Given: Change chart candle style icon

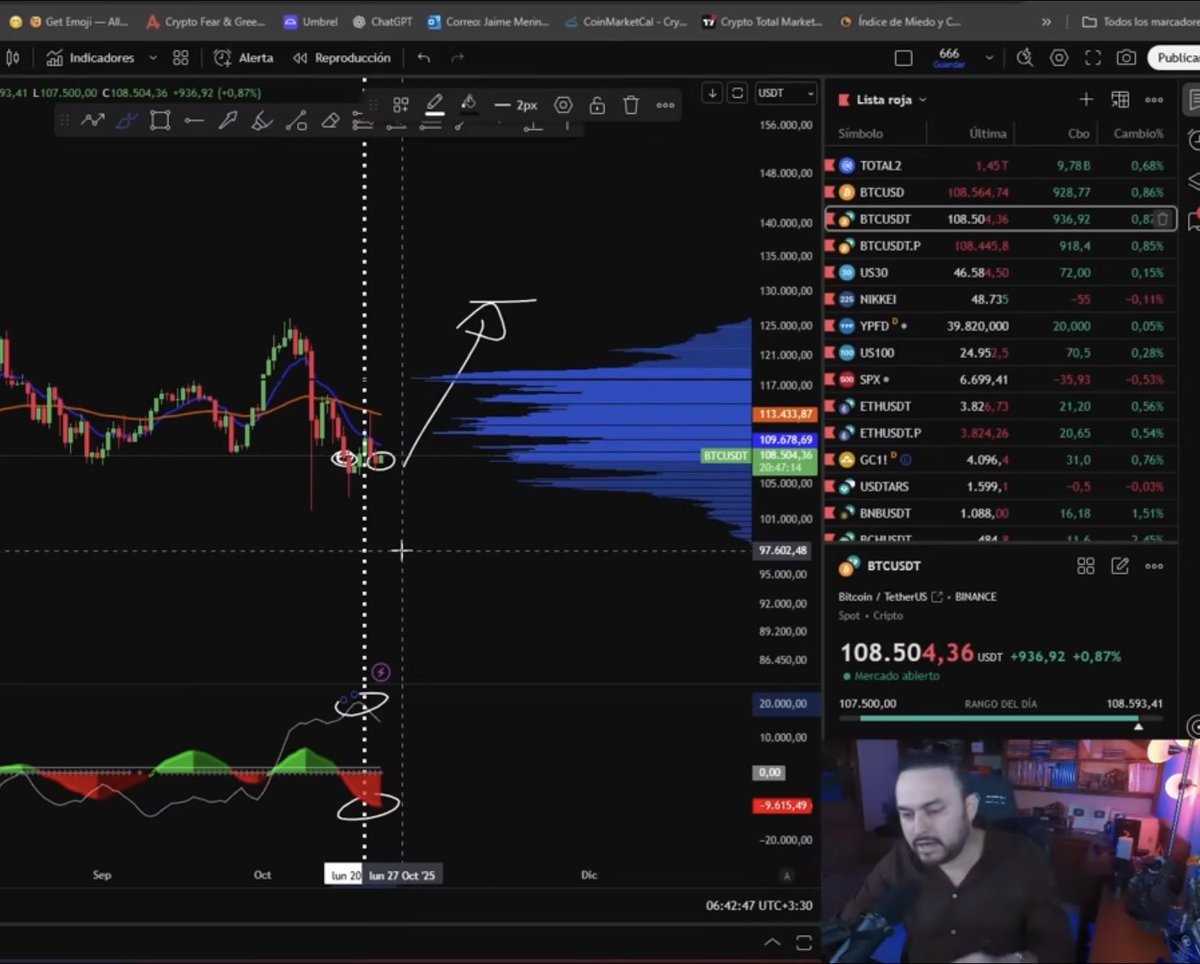Looking at the screenshot, I should (14, 58).
